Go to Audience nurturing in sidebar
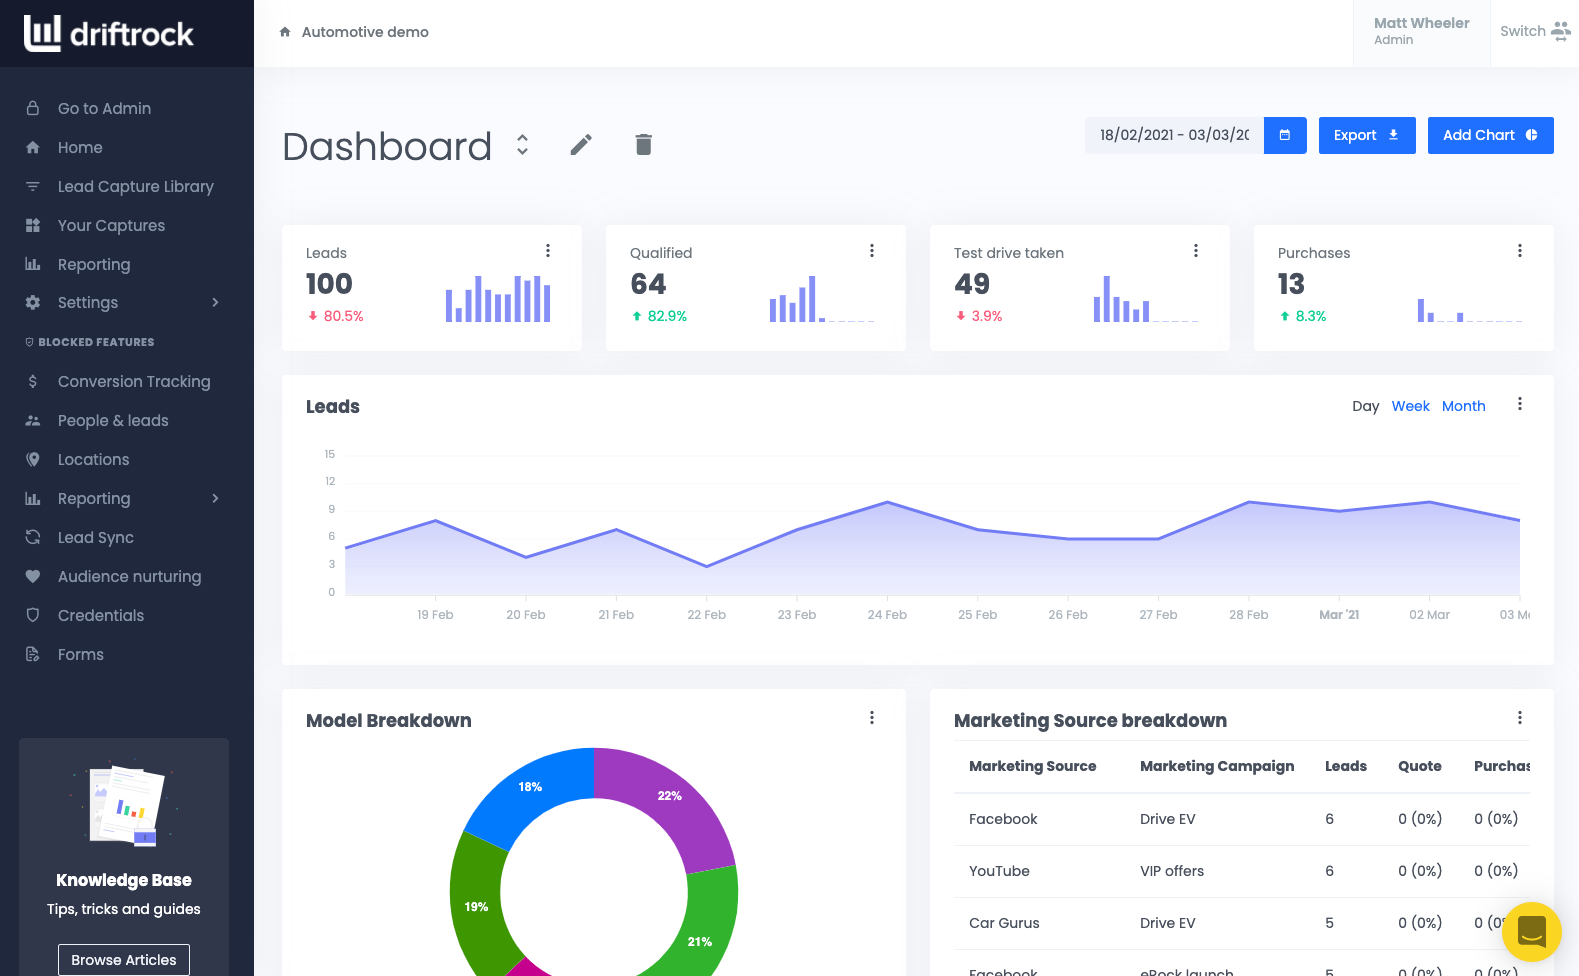The height and width of the screenshot is (976, 1579). 127,576
